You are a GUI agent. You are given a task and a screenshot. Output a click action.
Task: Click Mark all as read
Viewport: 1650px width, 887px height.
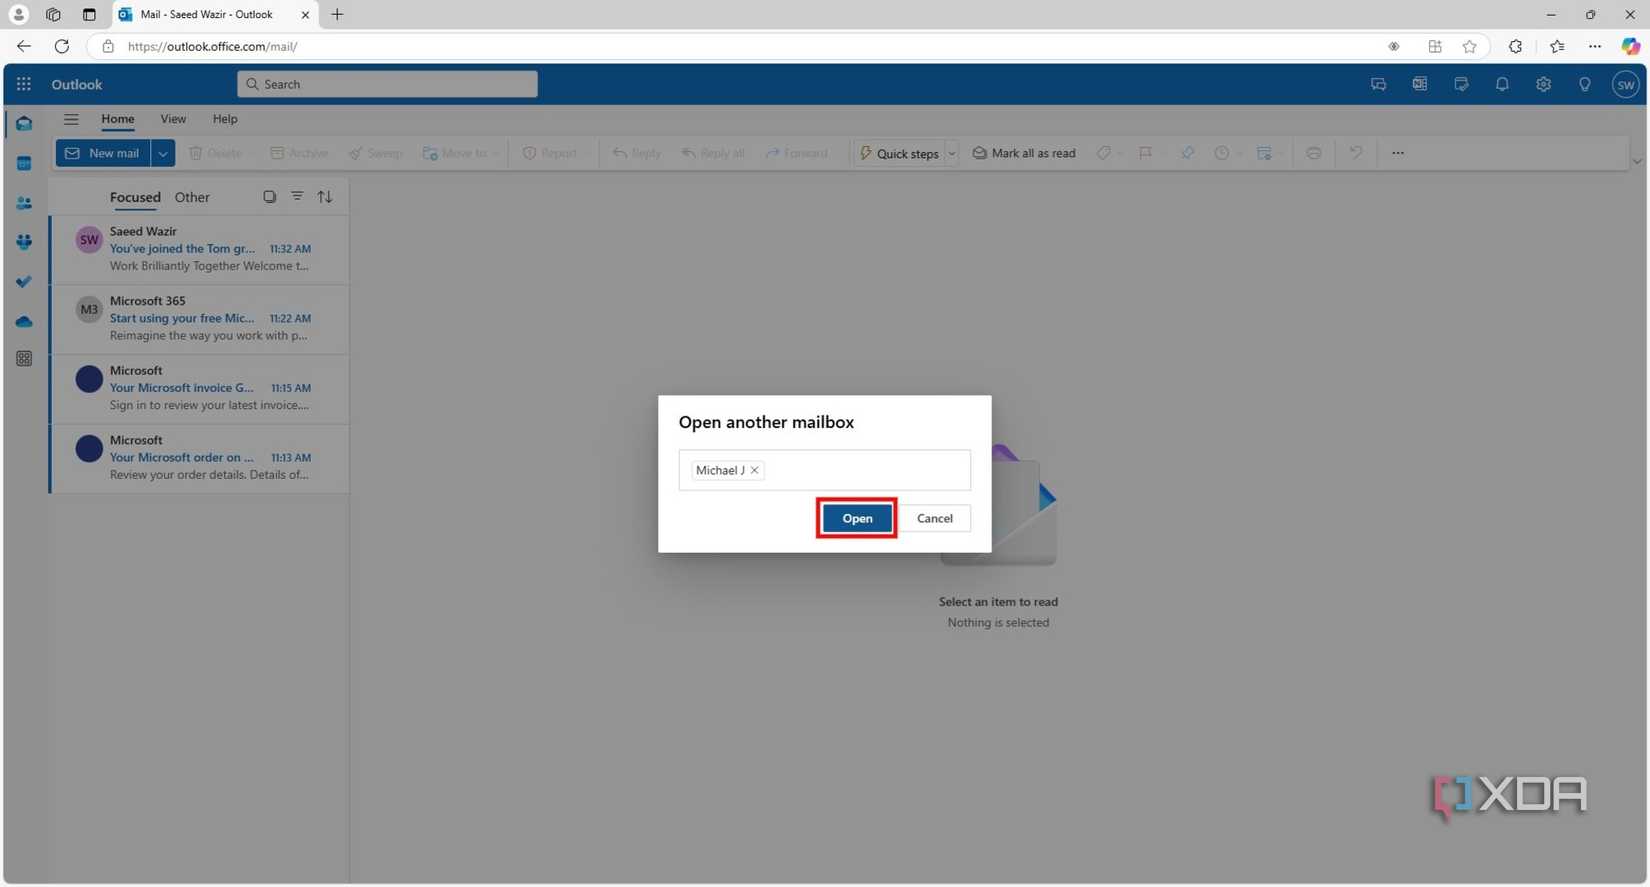click(1024, 153)
